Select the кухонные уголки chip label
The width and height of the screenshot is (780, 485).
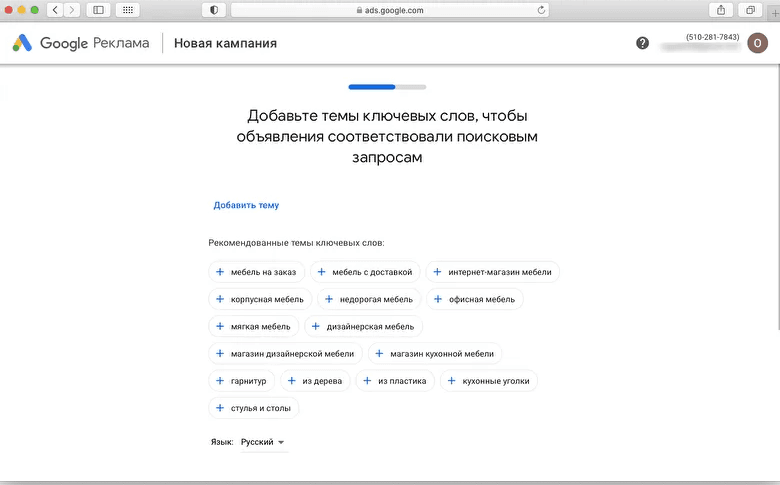495,381
